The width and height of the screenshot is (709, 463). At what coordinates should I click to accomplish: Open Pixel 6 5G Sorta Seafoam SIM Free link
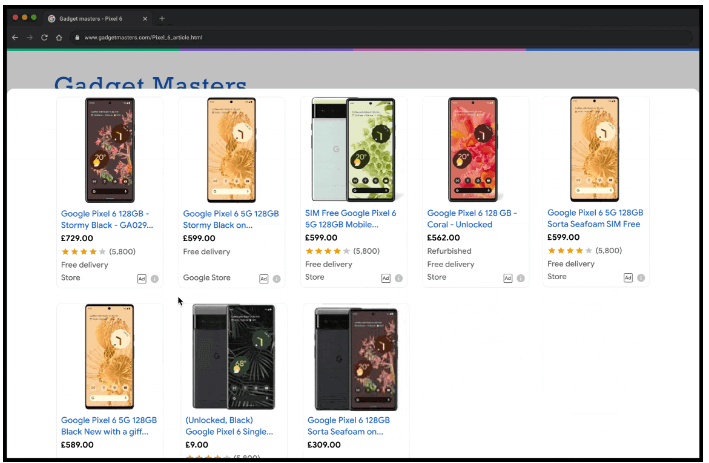(x=595, y=218)
